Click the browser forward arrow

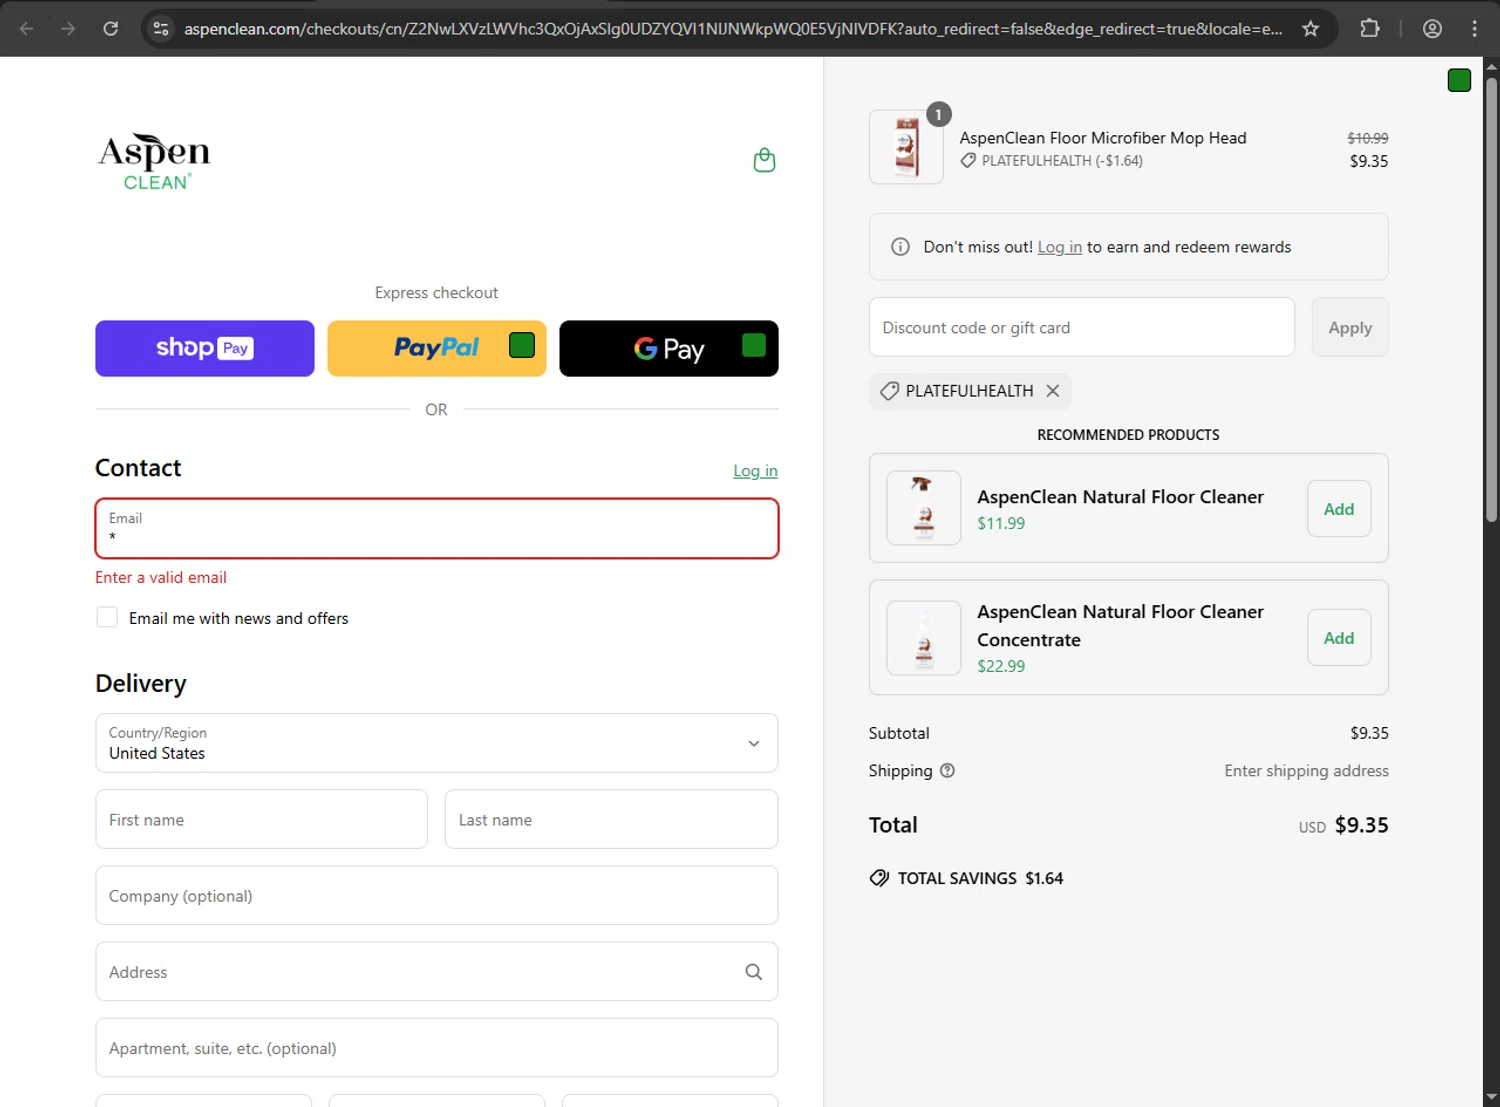(x=68, y=29)
